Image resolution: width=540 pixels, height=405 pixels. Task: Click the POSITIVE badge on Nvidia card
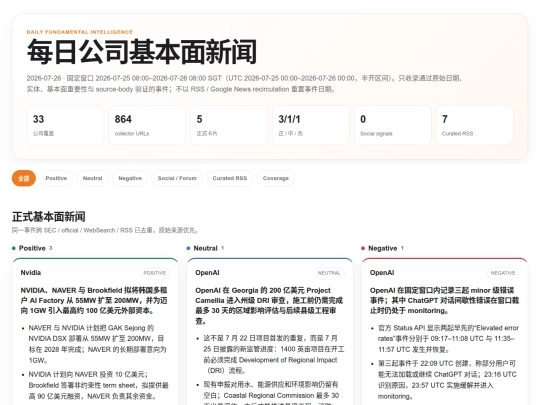point(155,273)
